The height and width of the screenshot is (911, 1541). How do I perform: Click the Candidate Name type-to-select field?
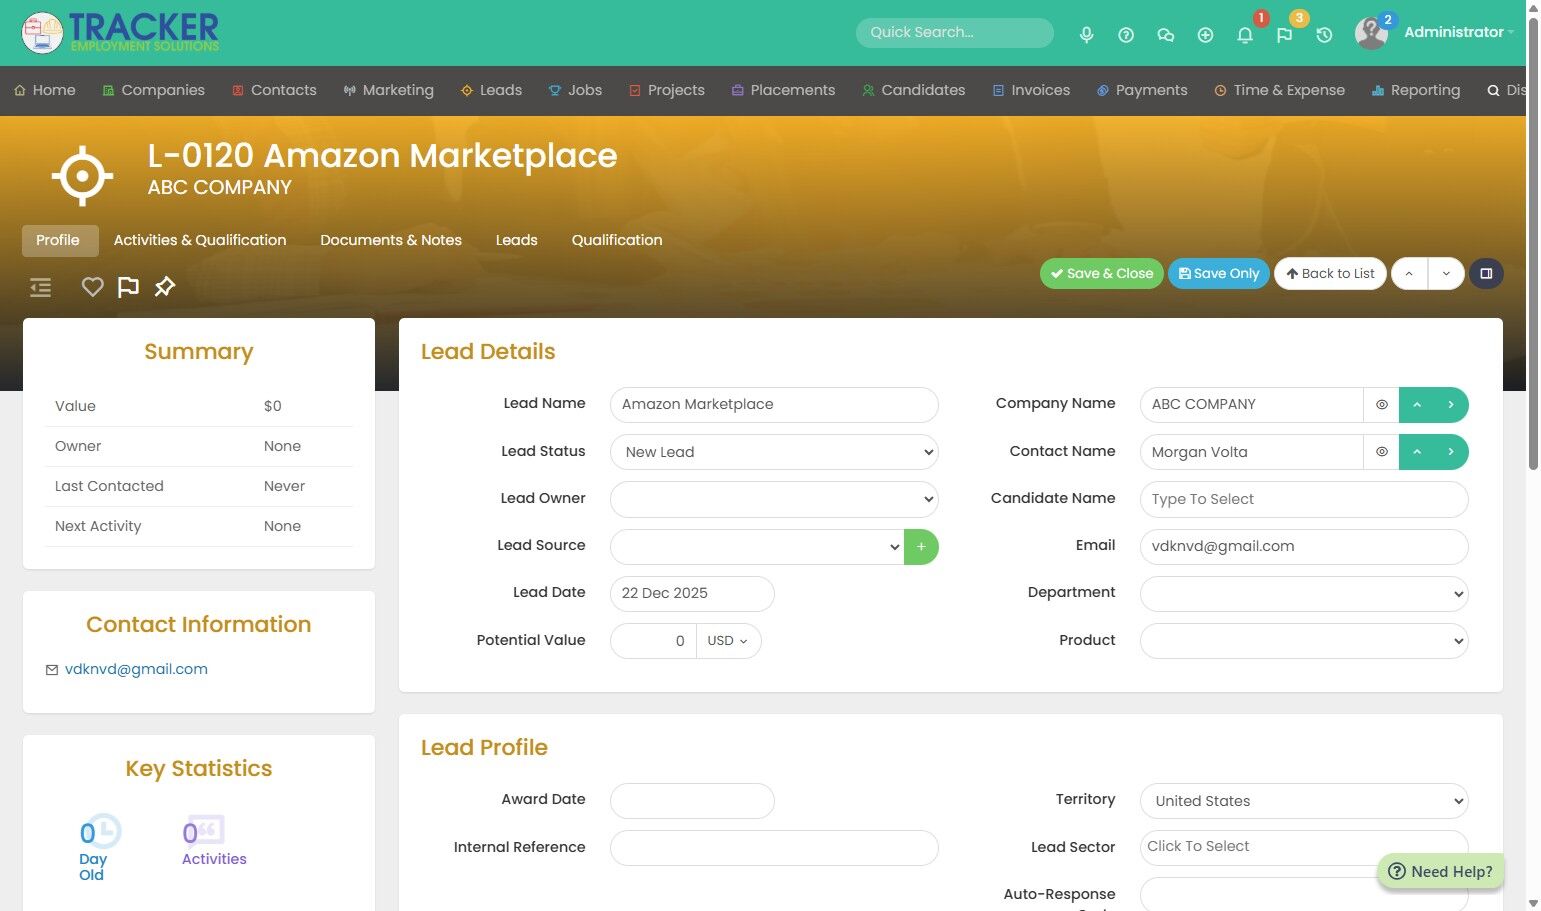click(x=1304, y=499)
